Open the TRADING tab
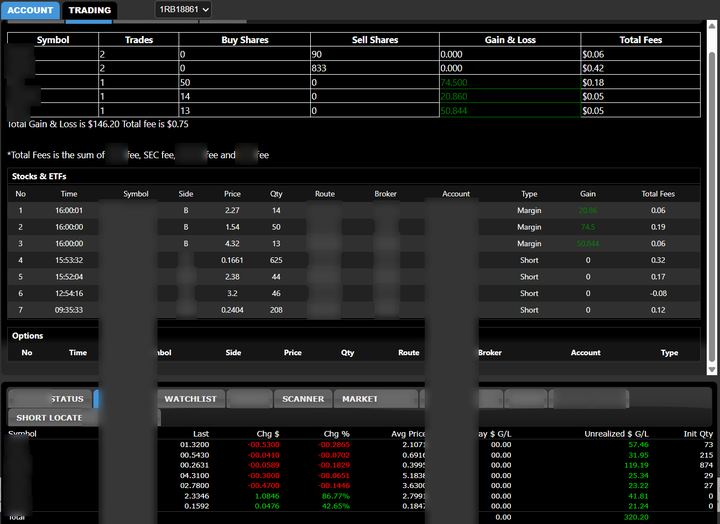 coord(90,10)
